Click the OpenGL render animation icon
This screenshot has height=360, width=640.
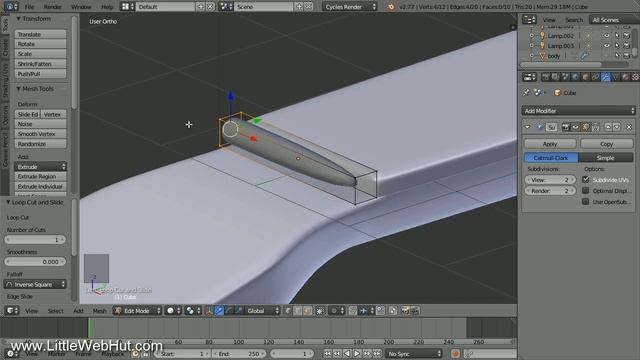[415, 311]
